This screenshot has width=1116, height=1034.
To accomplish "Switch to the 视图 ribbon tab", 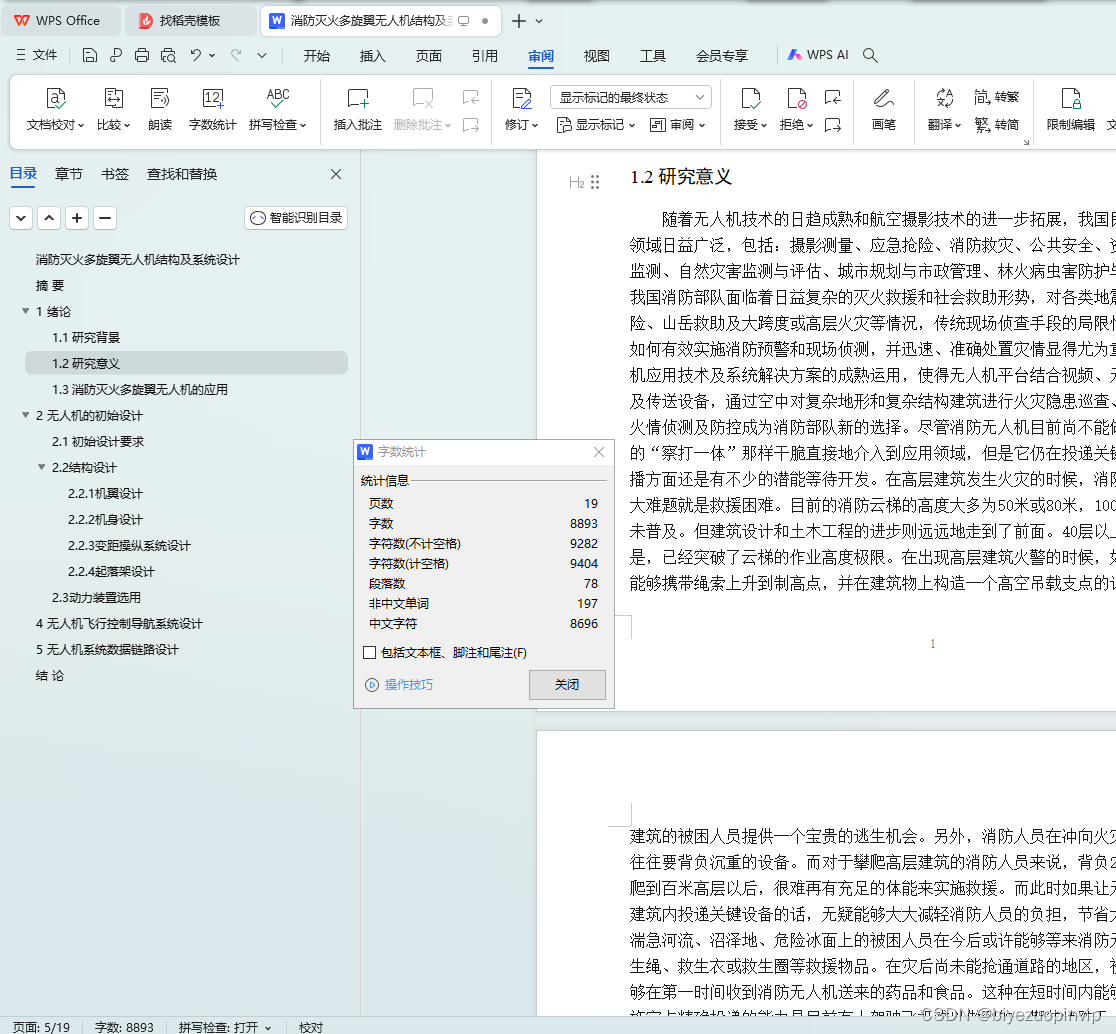I will (596, 56).
